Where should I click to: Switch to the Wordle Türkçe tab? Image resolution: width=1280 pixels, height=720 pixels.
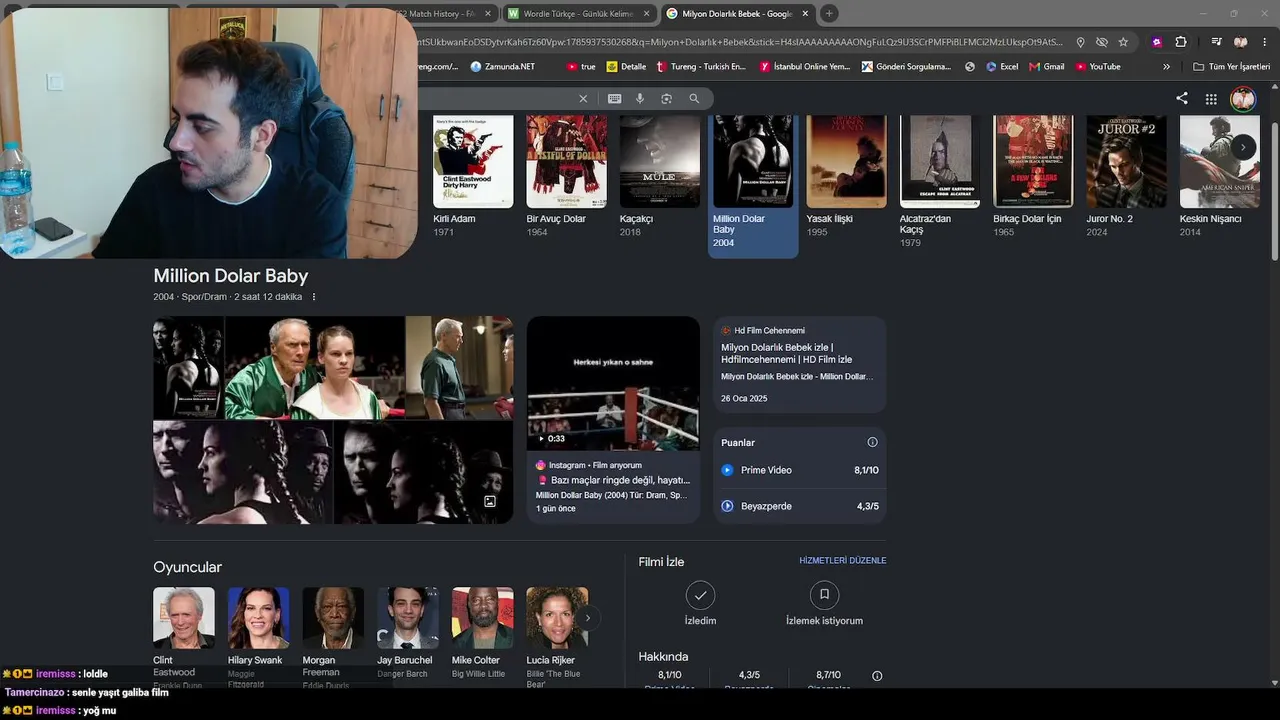tap(577, 14)
